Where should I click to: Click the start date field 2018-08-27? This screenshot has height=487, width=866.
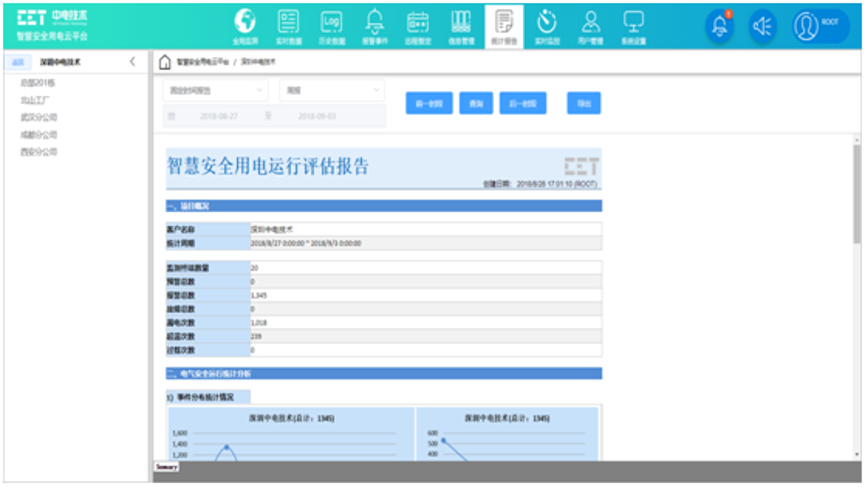click(222, 116)
